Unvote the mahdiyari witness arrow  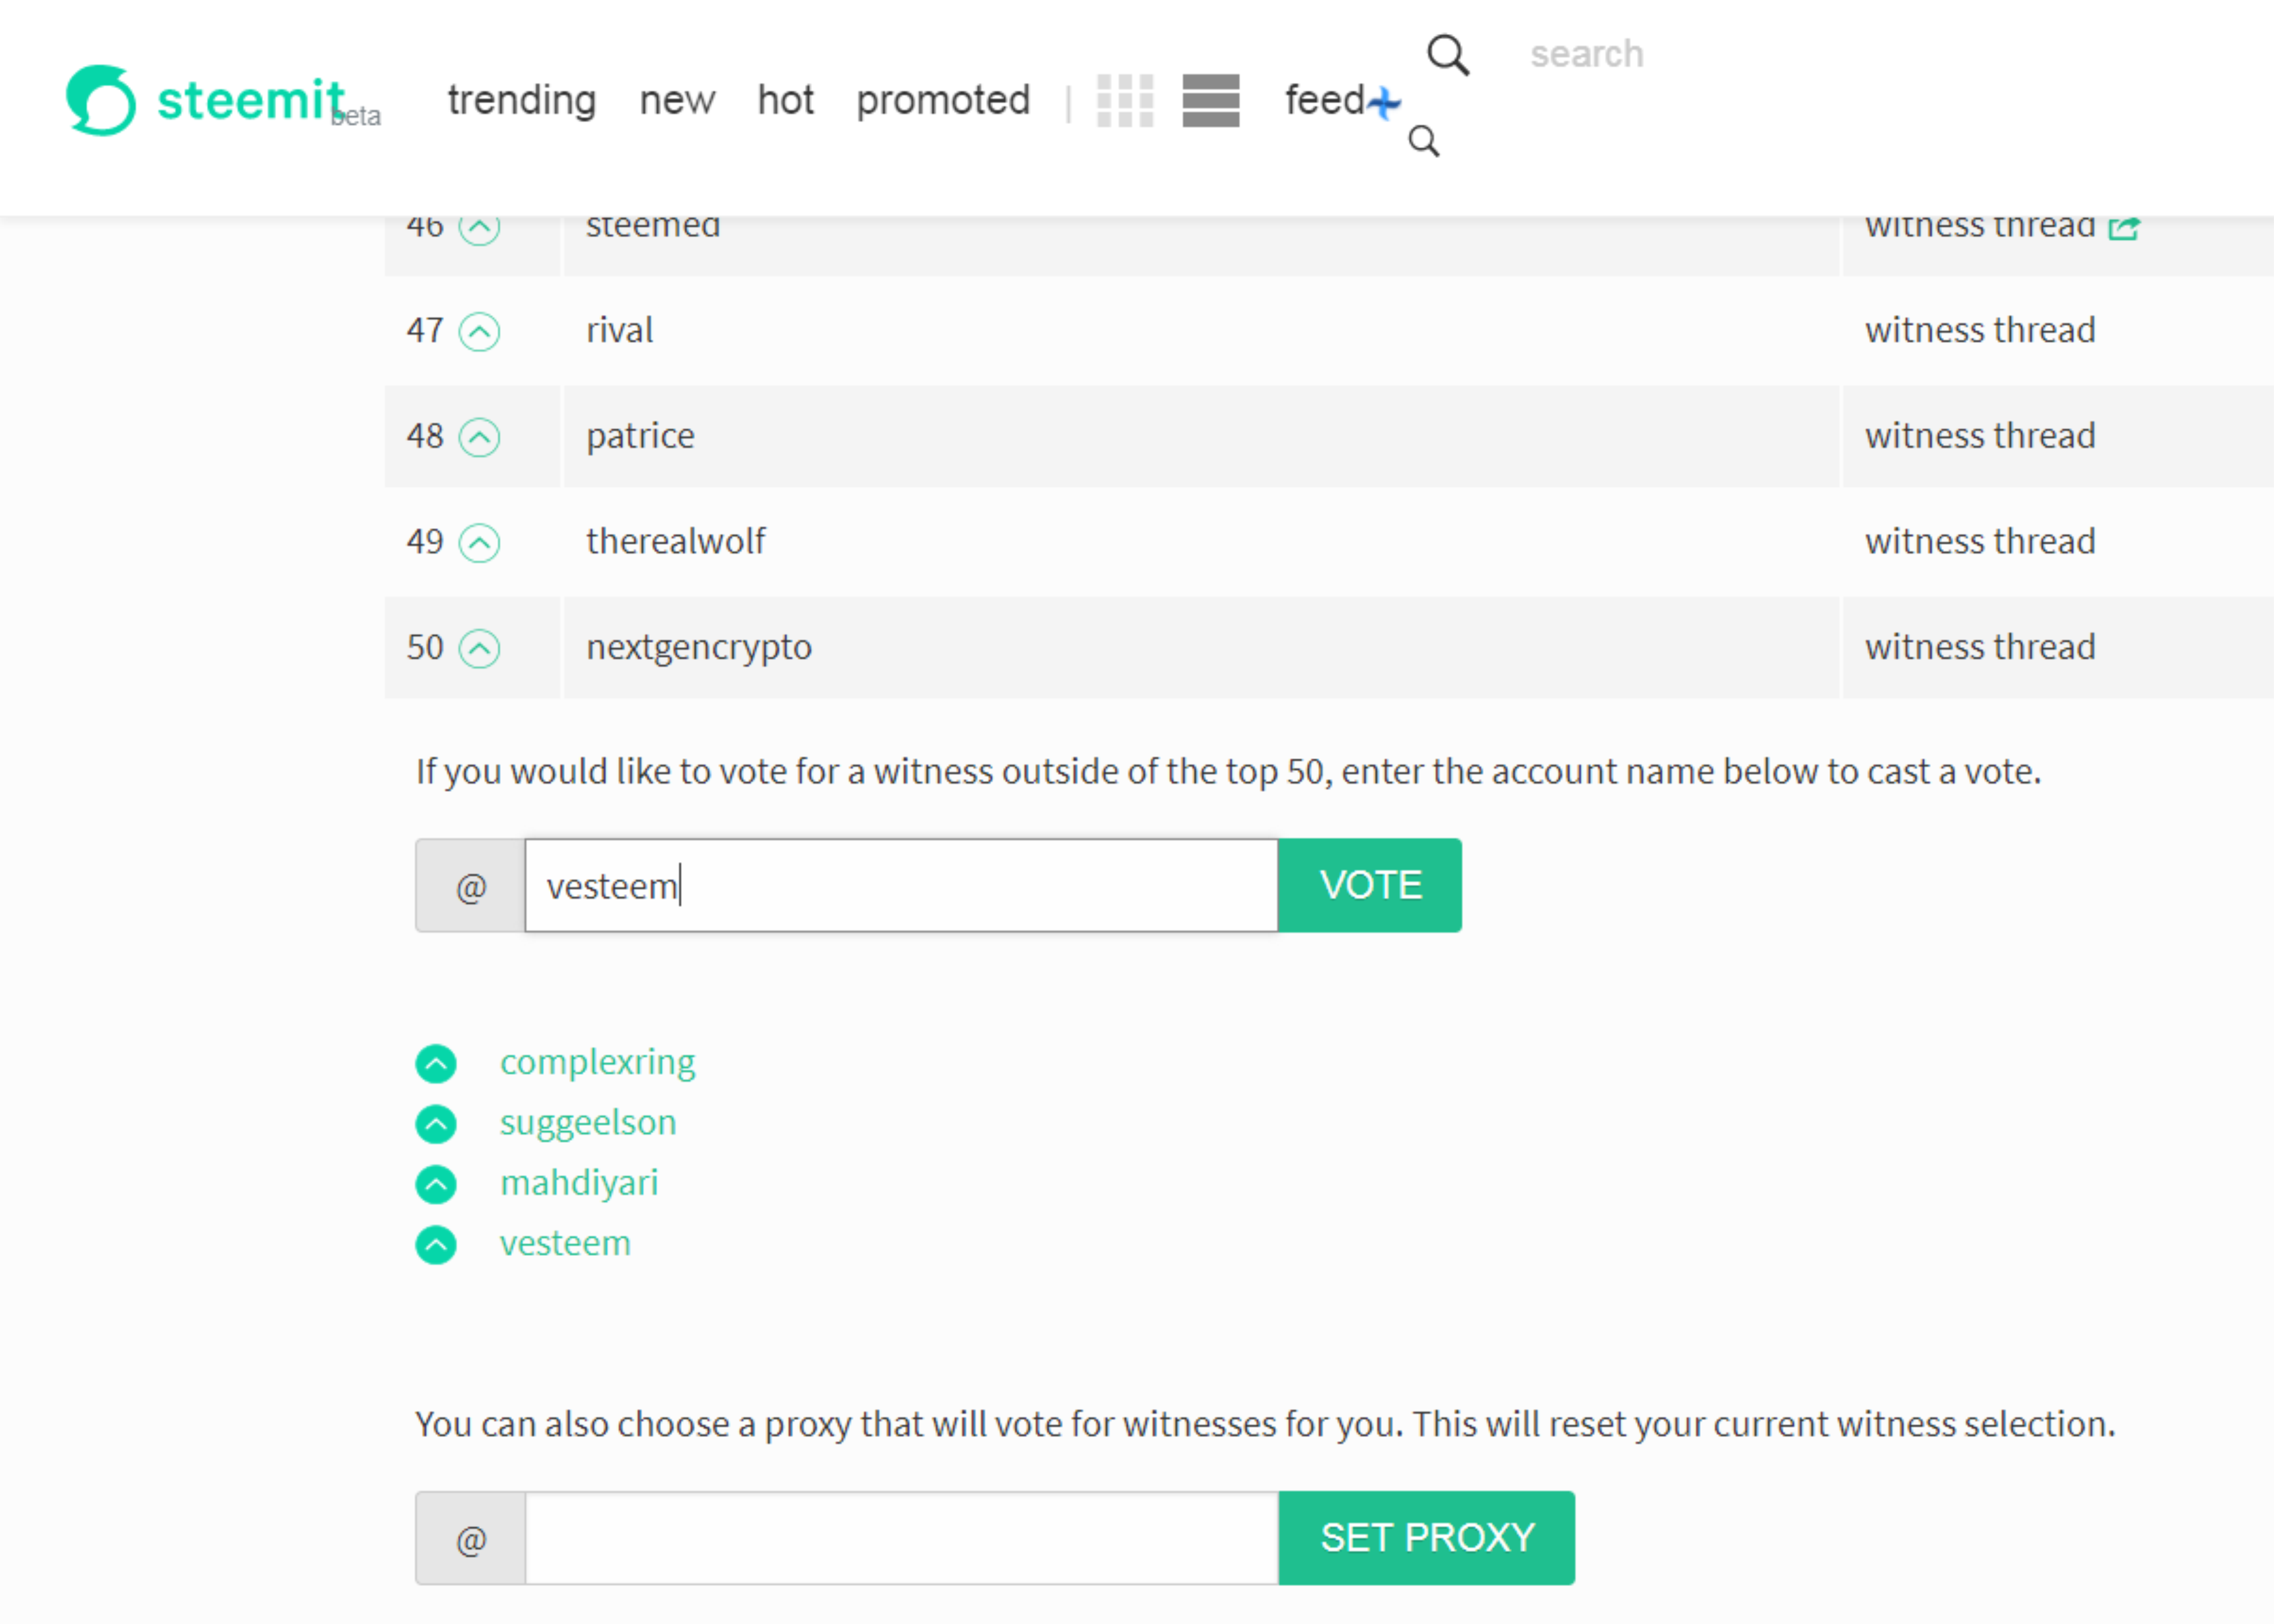click(436, 1184)
